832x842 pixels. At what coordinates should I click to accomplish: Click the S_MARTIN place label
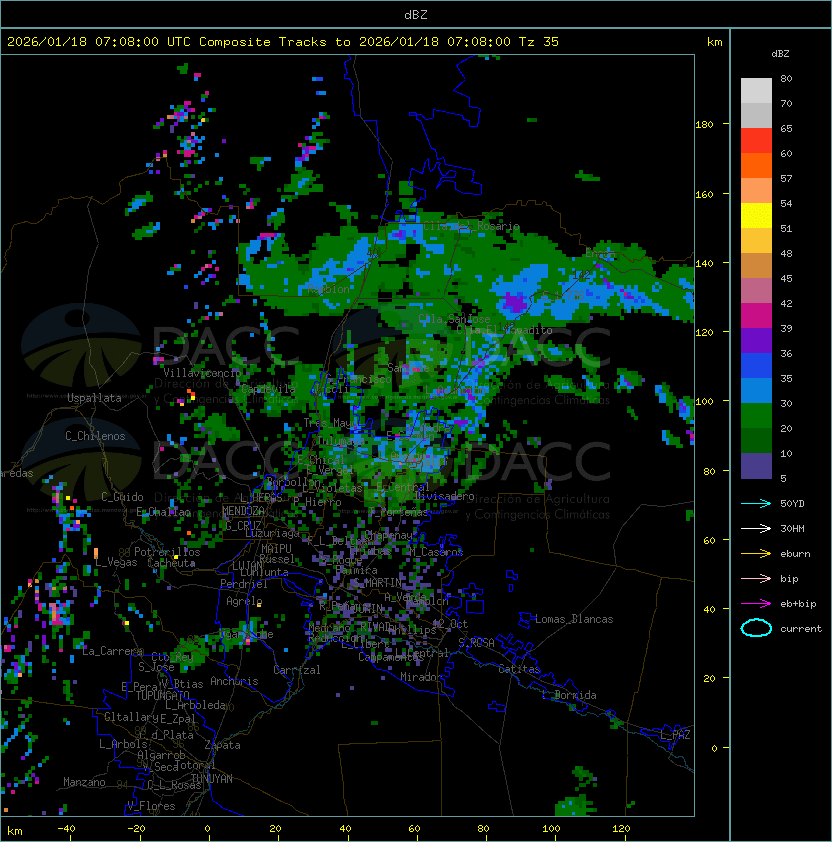377,583
